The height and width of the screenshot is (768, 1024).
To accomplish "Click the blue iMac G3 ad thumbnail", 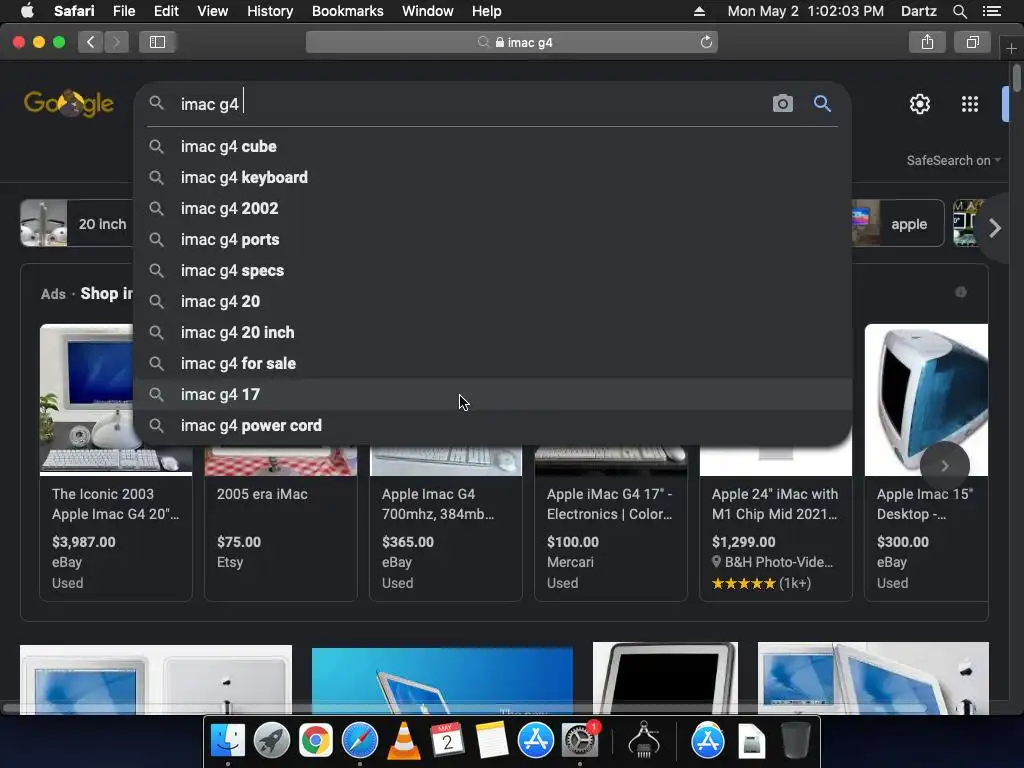I will [926, 400].
